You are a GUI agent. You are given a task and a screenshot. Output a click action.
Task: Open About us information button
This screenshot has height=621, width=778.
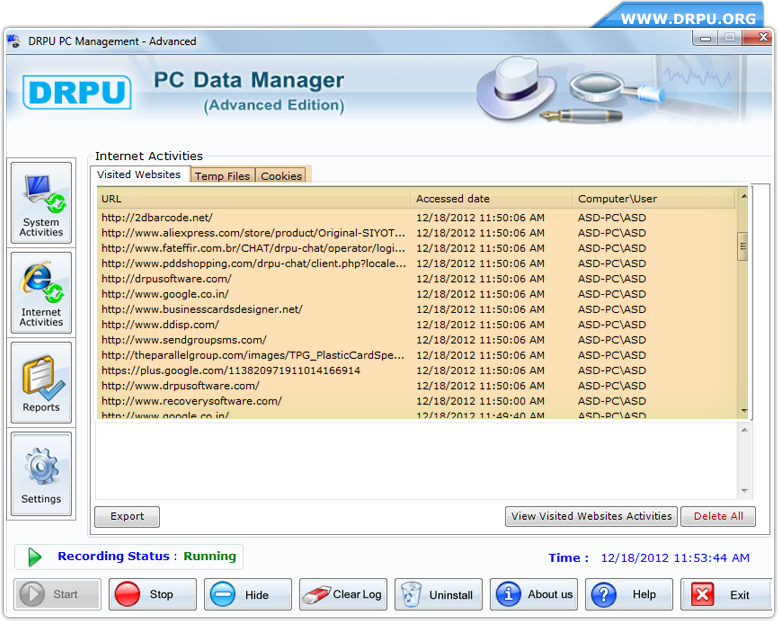pyautogui.click(x=534, y=594)
